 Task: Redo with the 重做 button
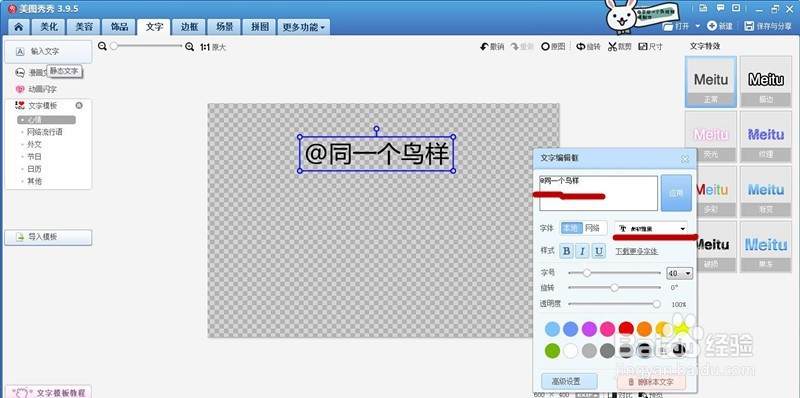tap(522, 46)
